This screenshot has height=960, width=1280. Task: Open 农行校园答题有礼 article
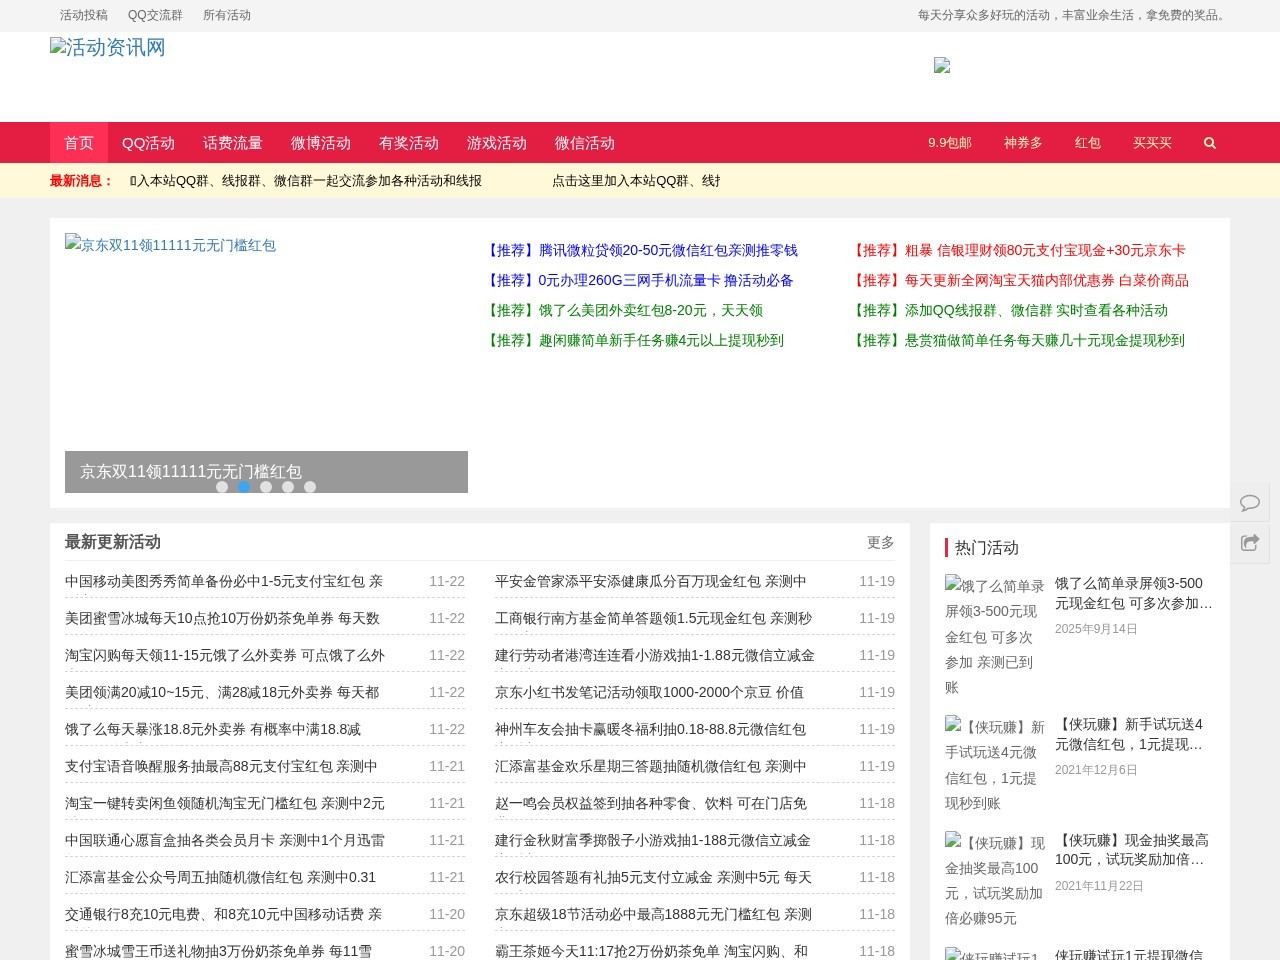653,877
